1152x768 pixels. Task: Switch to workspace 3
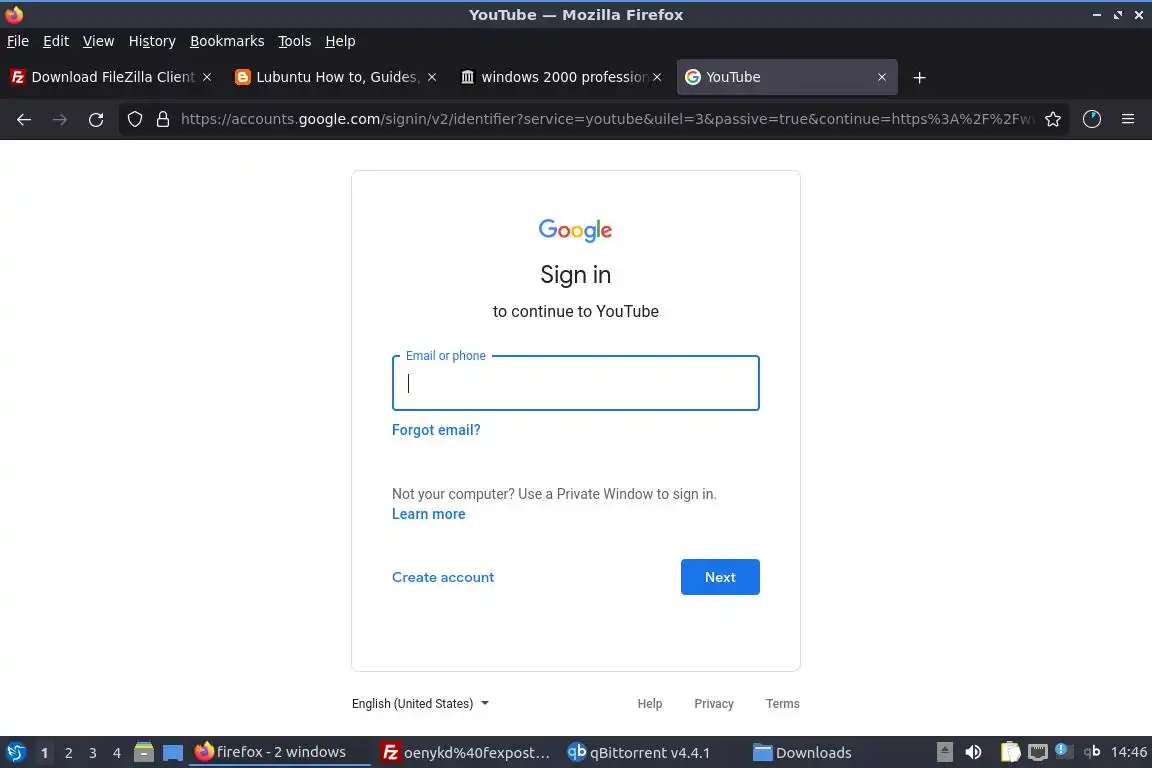(x=93, y=753)
